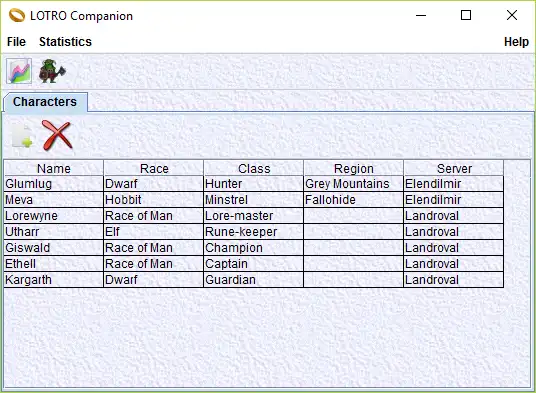The height and width of the screenshot is (393, 536).
Task: Click Glumlug's Elendilmir server cell
Action: tap(454, 184)
